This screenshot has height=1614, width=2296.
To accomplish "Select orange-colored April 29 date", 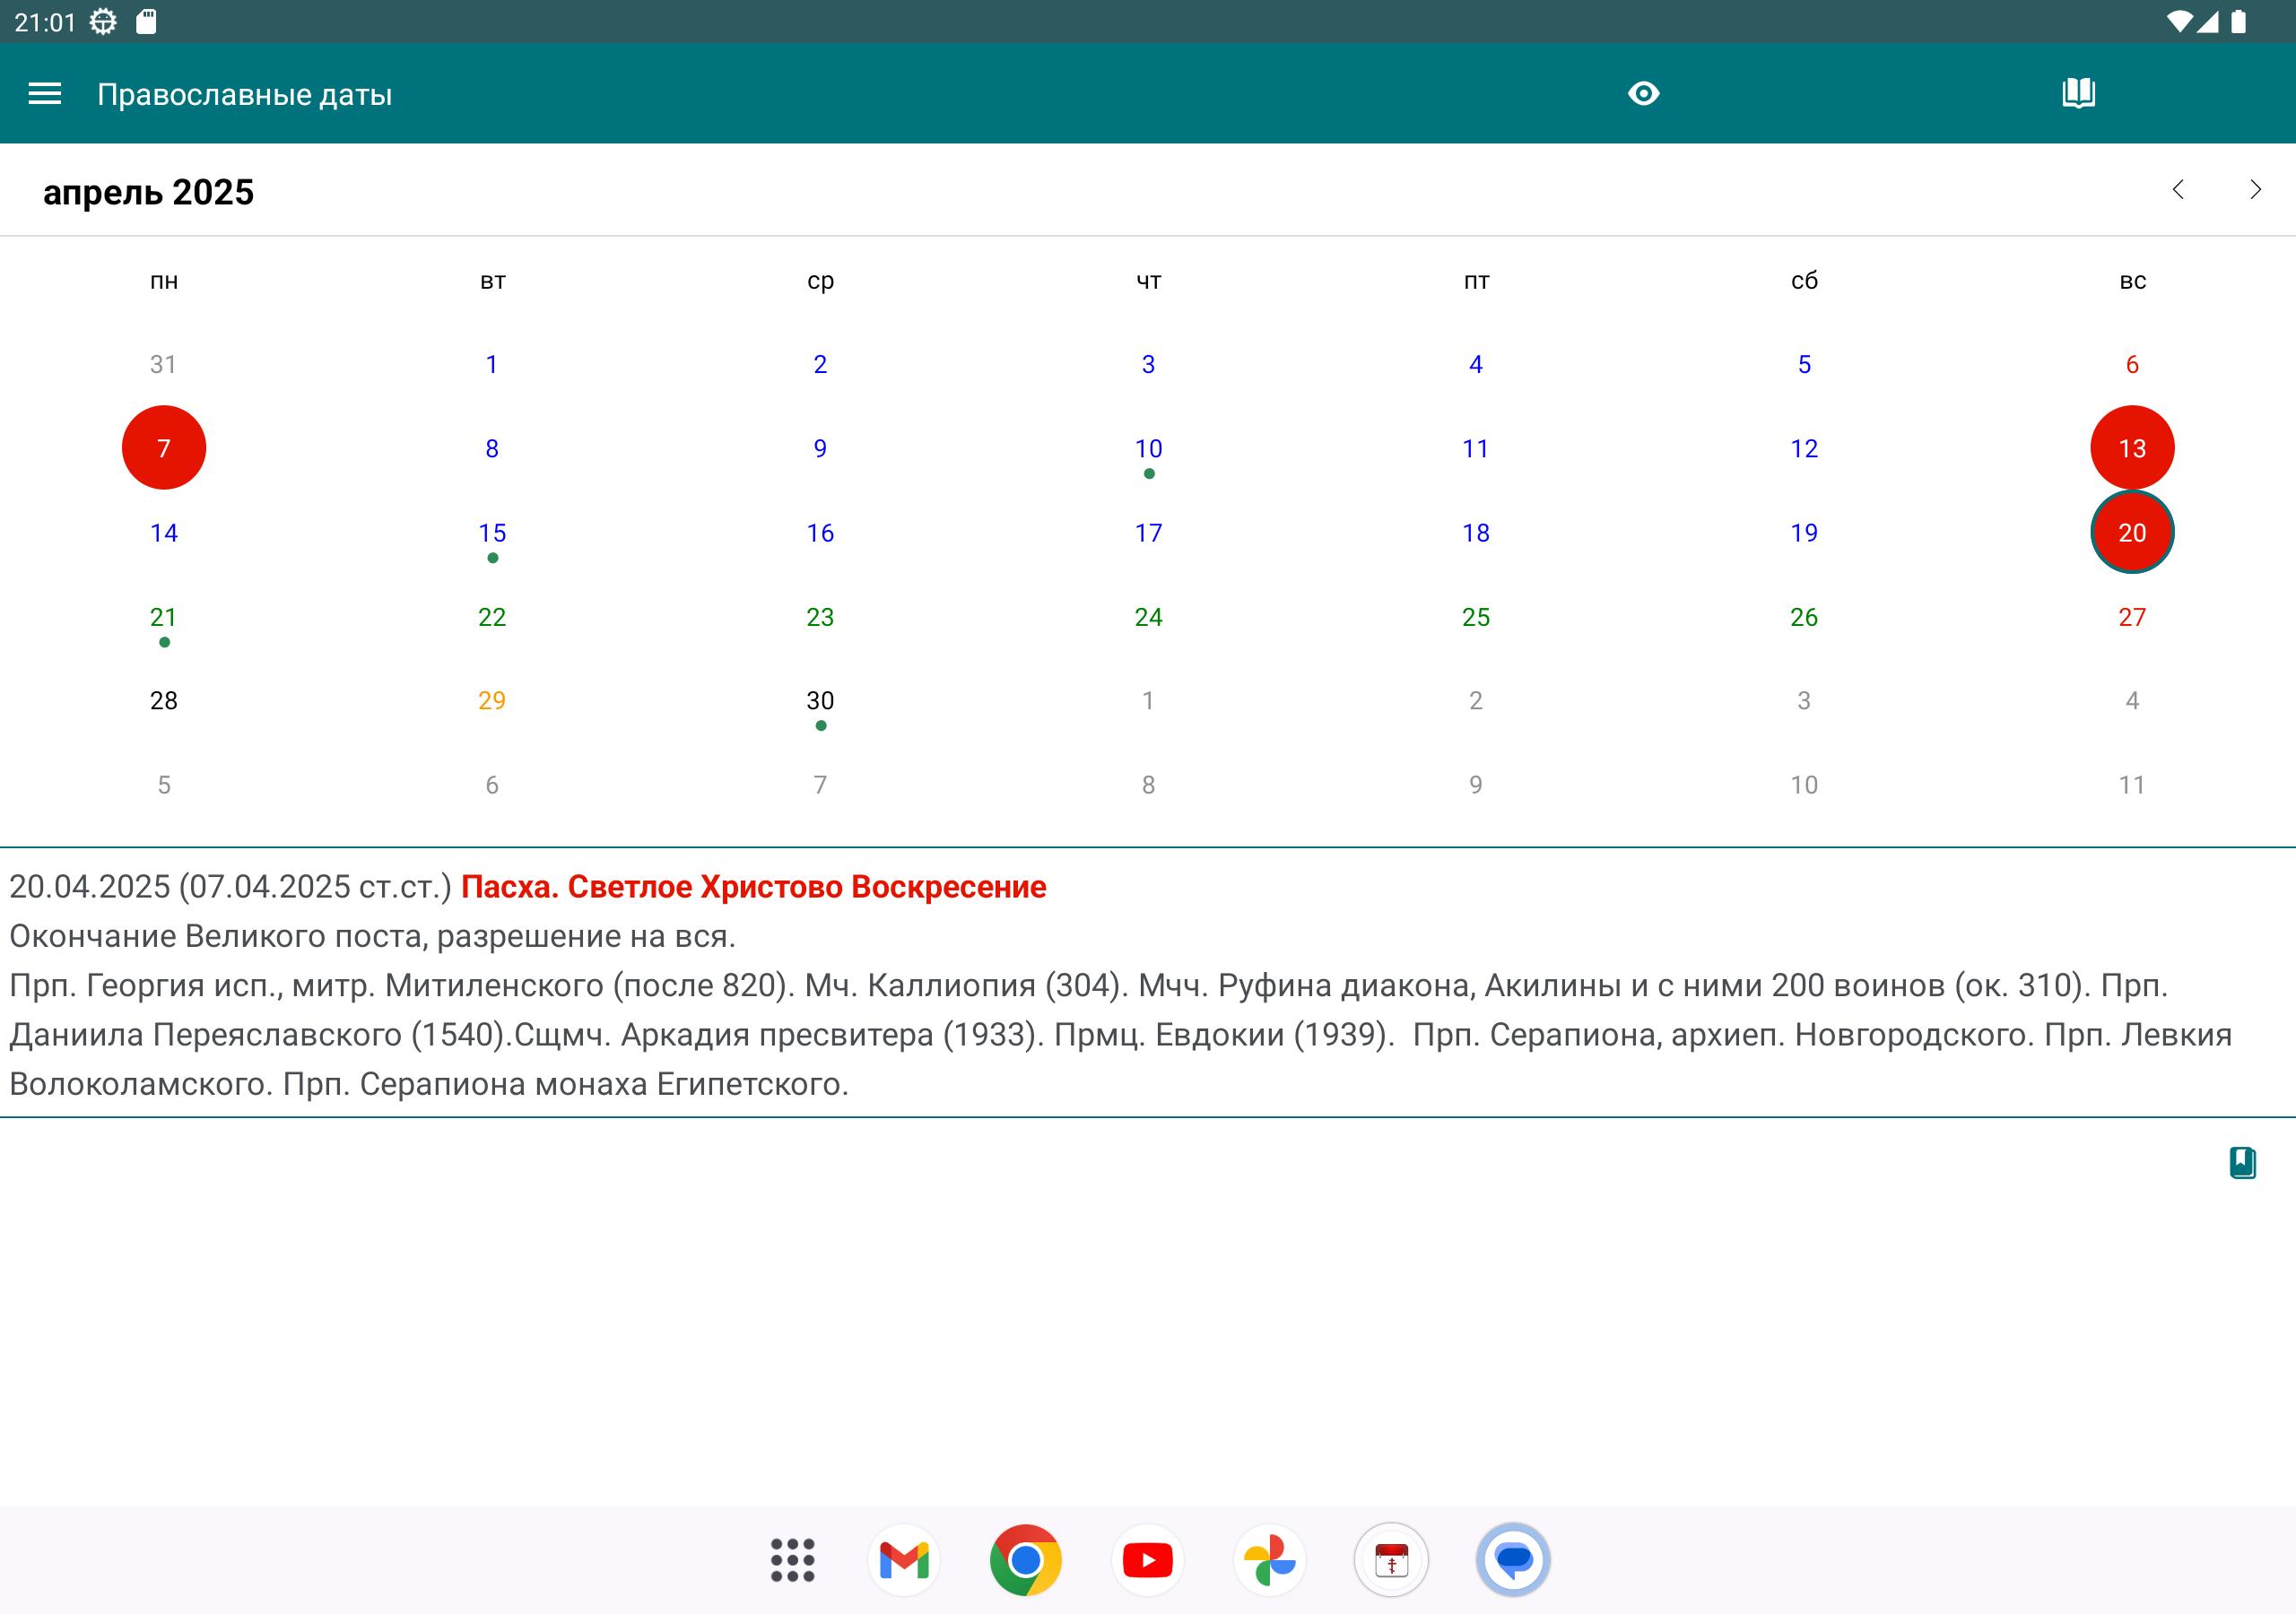I will (x=492, y=701).
